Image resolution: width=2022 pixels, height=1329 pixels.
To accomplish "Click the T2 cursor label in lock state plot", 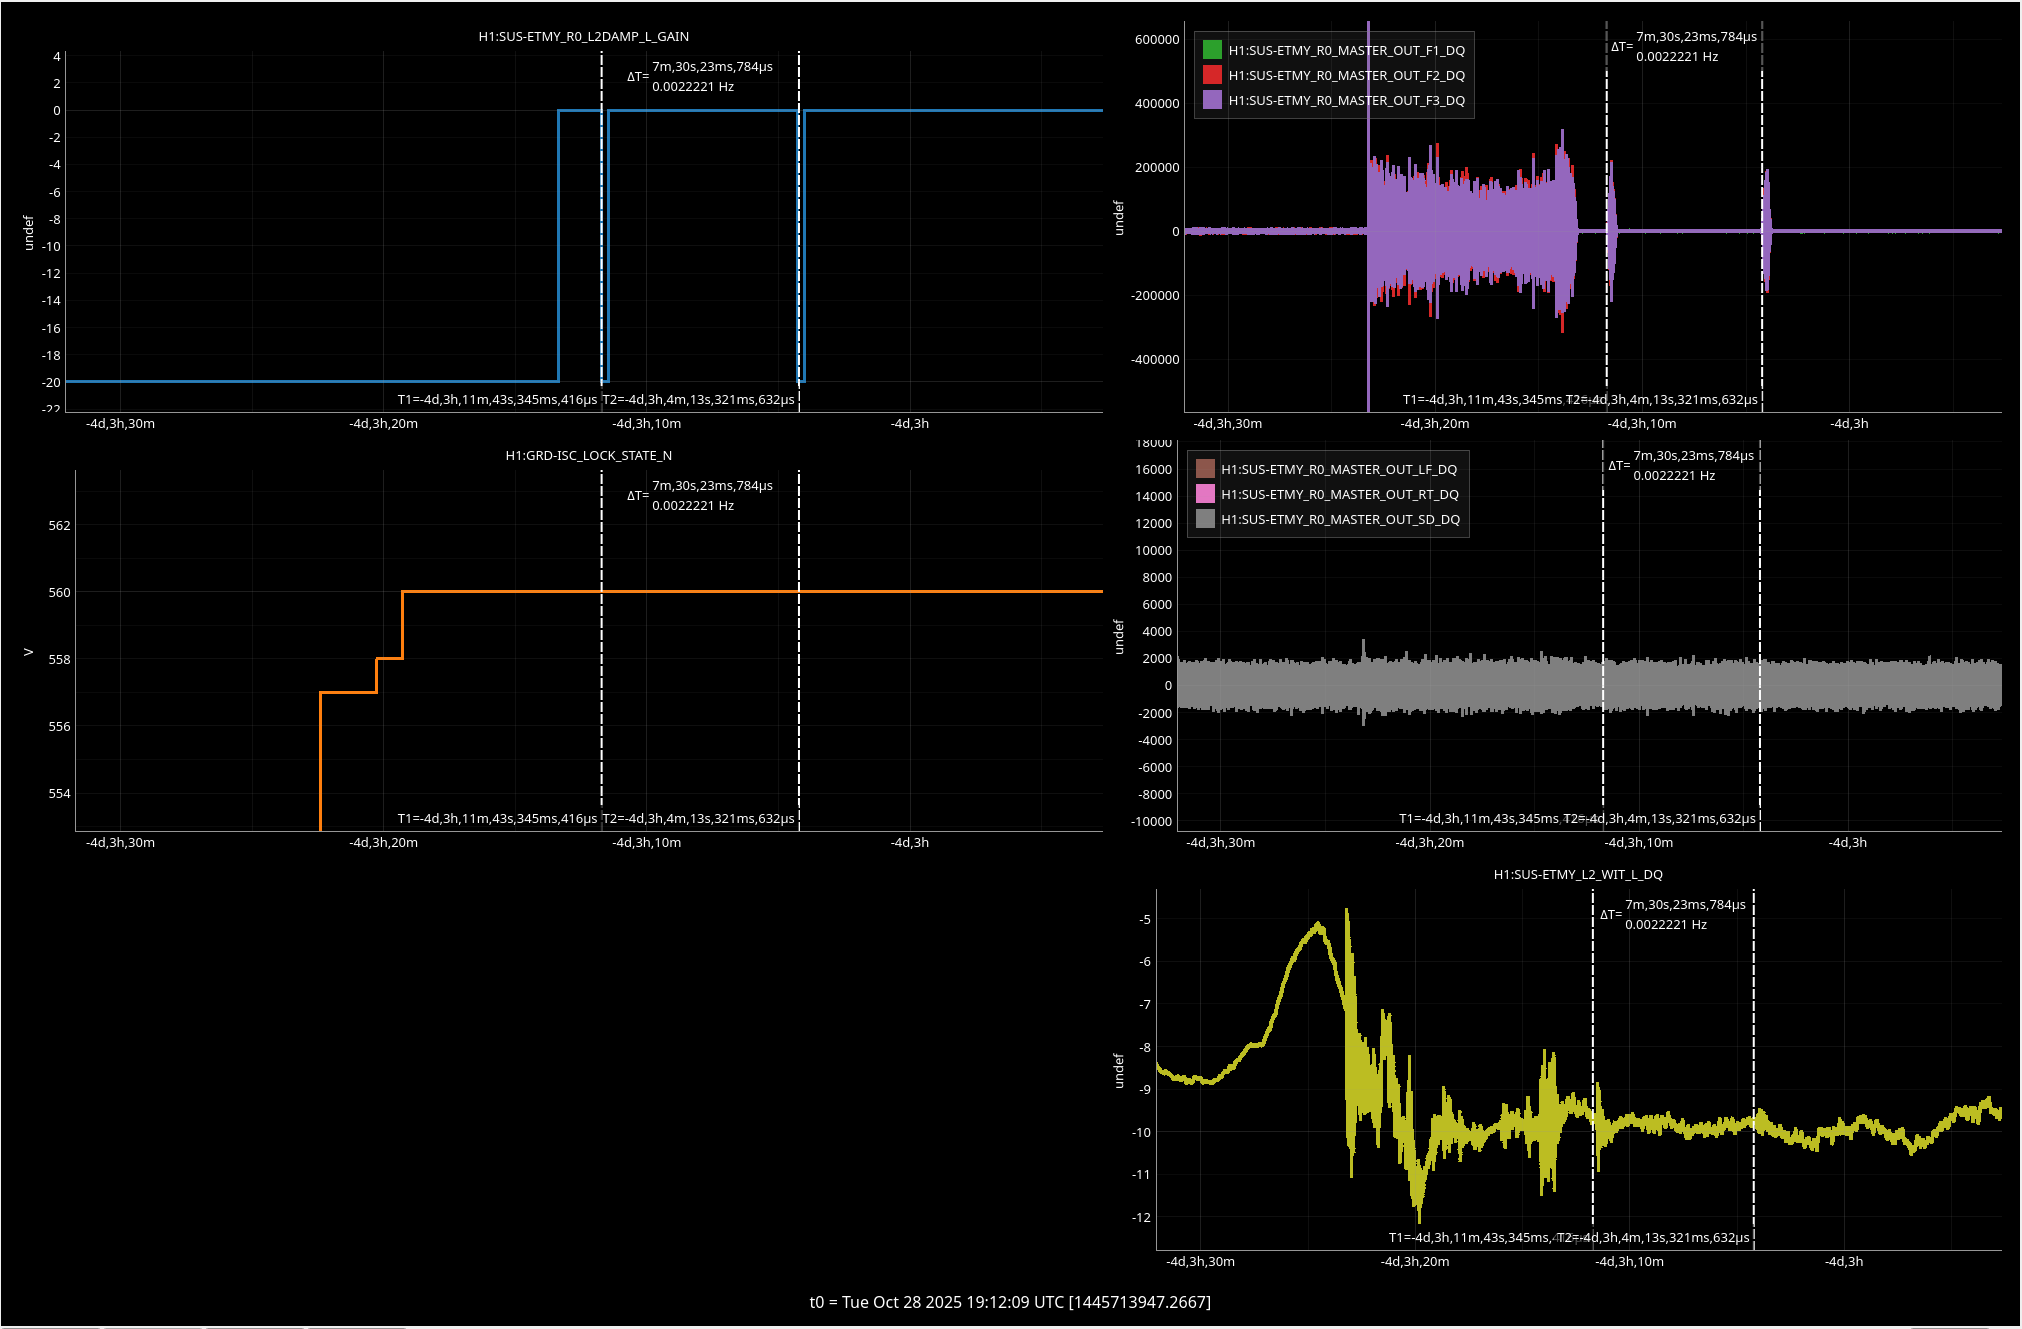I will pos(698,818).
